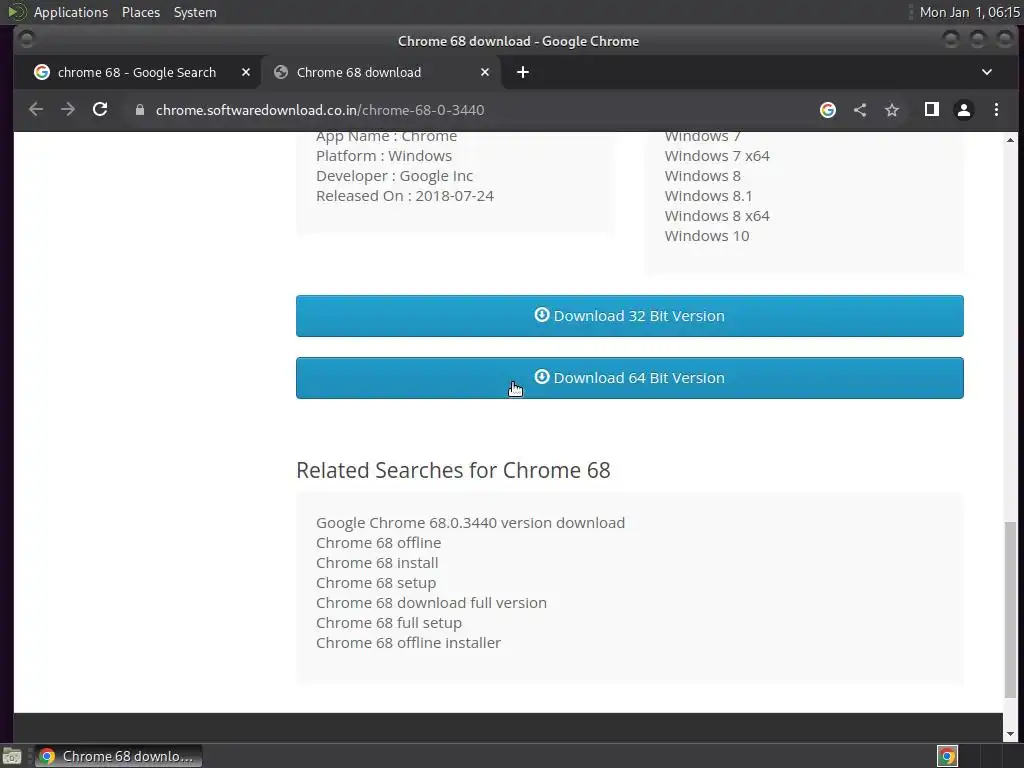Open the side panel
The height and width of the screenshot is (768, 1024).
pos(932,110)
